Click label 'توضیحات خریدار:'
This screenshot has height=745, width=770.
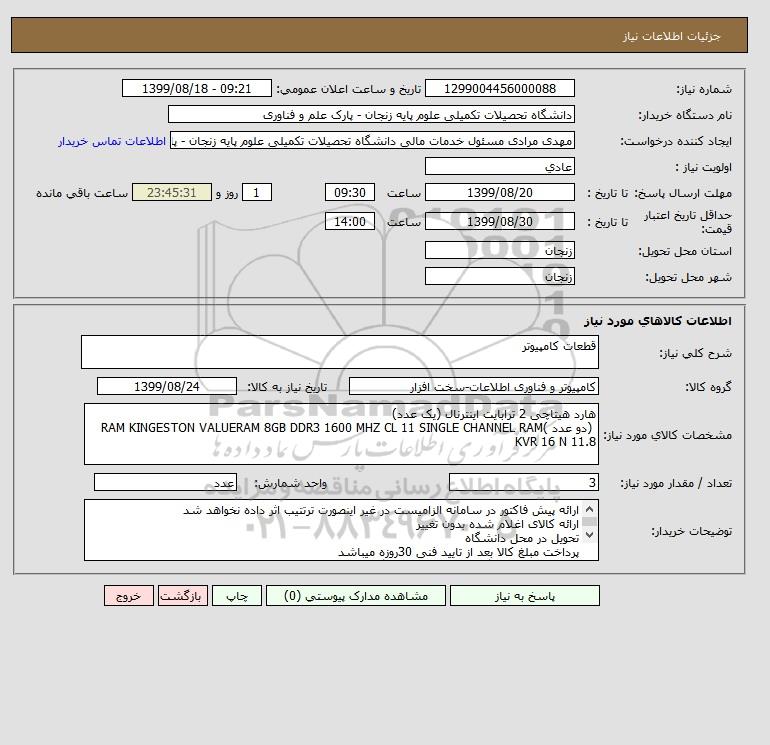coord(691,531)
